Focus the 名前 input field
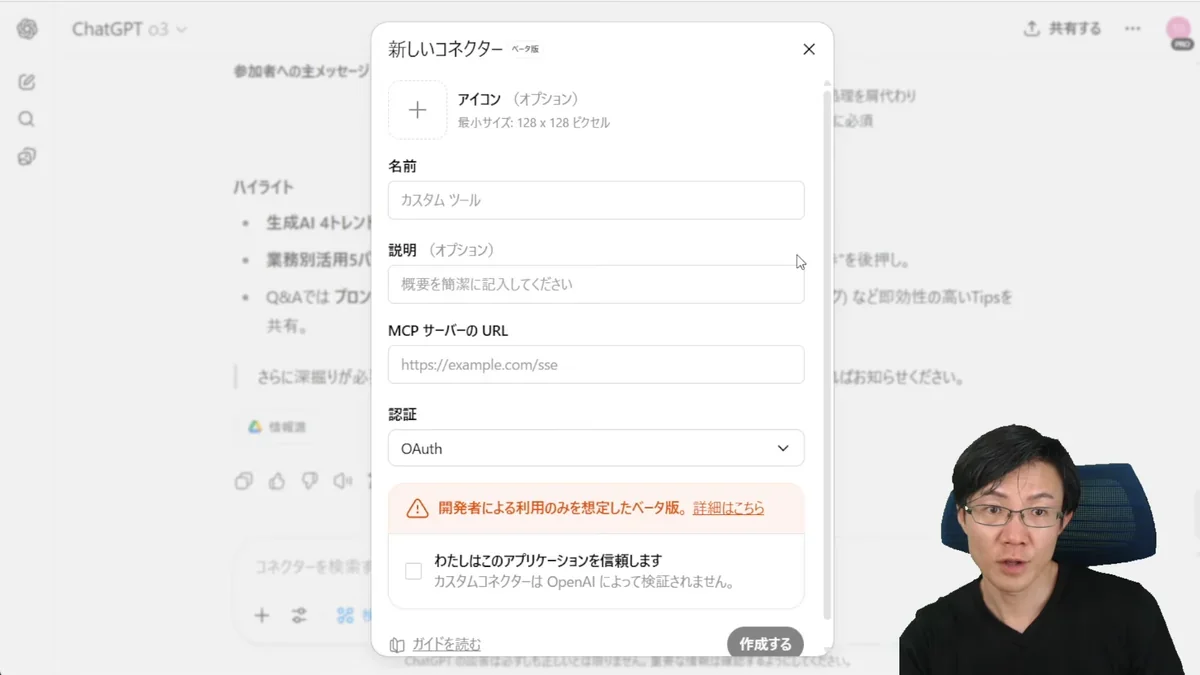The height and width of the screenshot is (675, 1200). (x=596, y=200)
